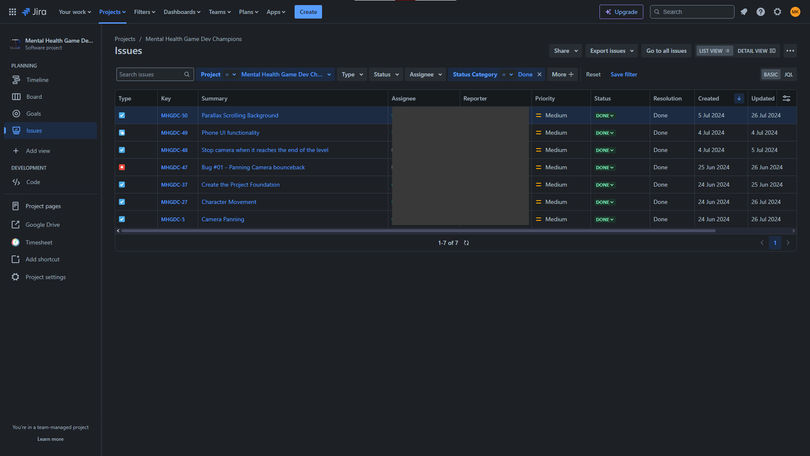Image resolution: width=810 pixels, height=456 pixels.
Task: Click the task type icon for MHGDC-50
Action: pos(122,115)
